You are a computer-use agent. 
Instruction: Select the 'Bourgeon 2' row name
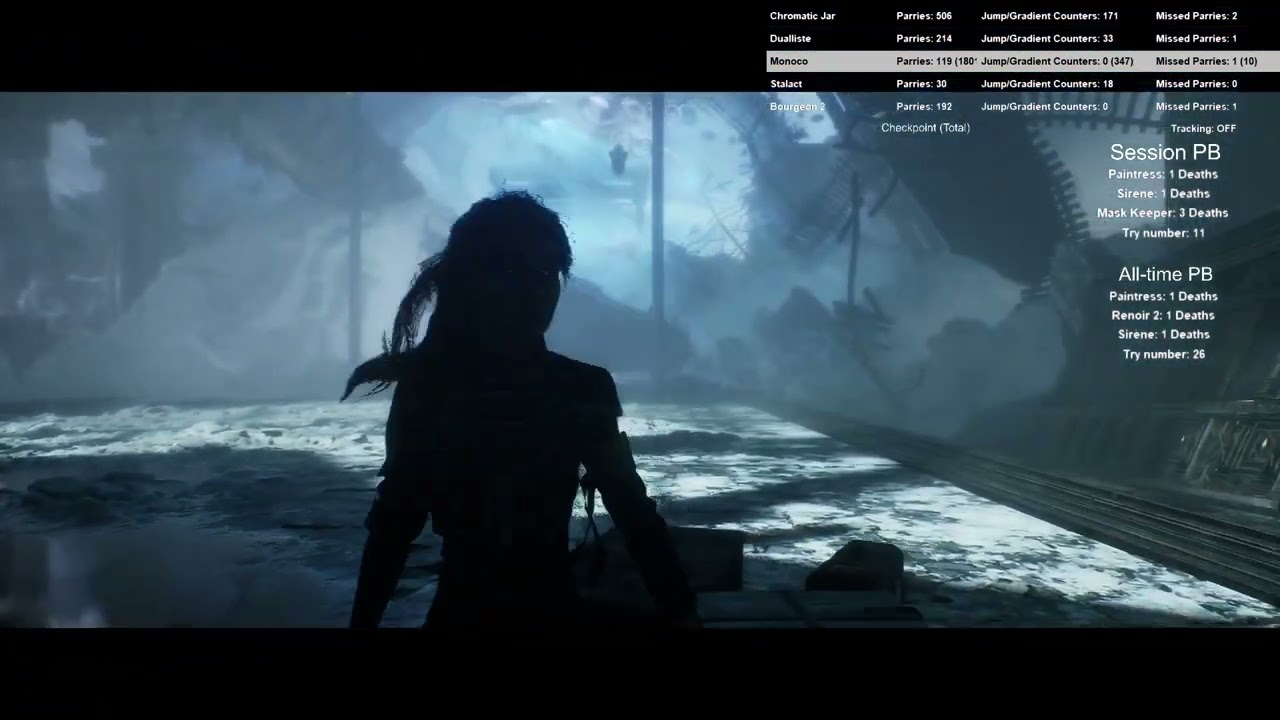point(797,107)
